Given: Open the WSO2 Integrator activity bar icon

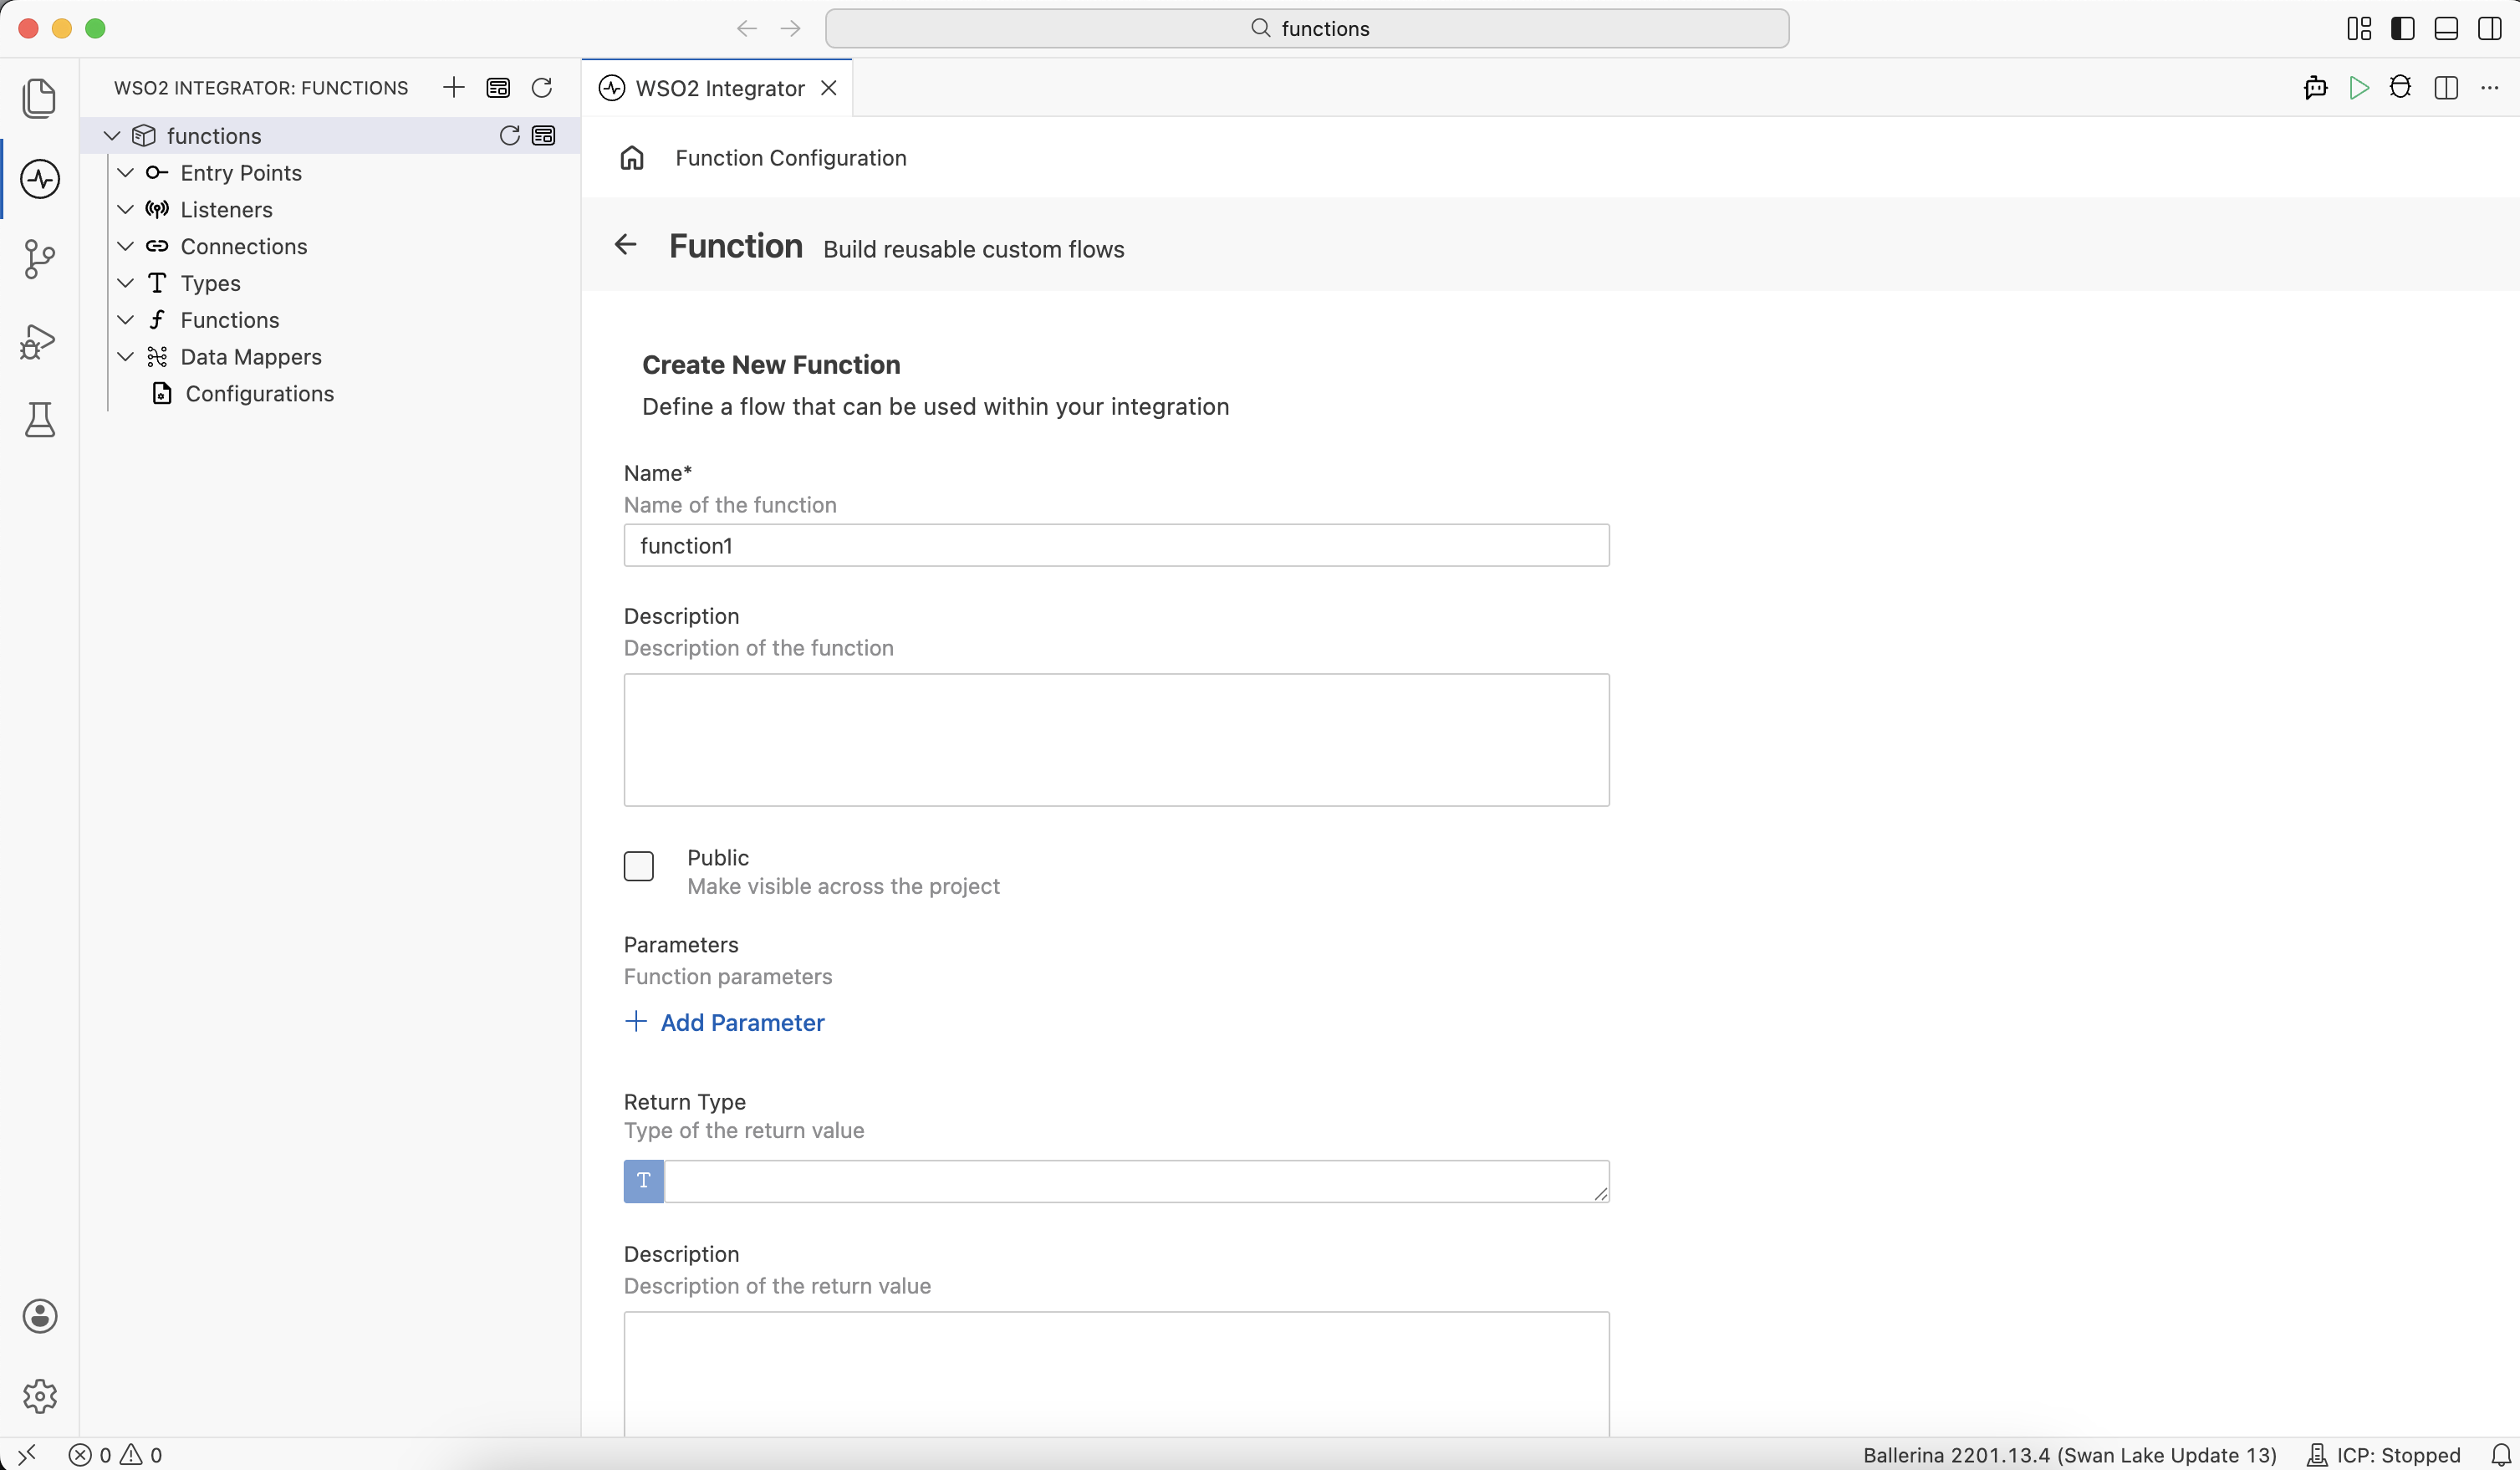Looking at the screenshot, I should tap(39, 179).
